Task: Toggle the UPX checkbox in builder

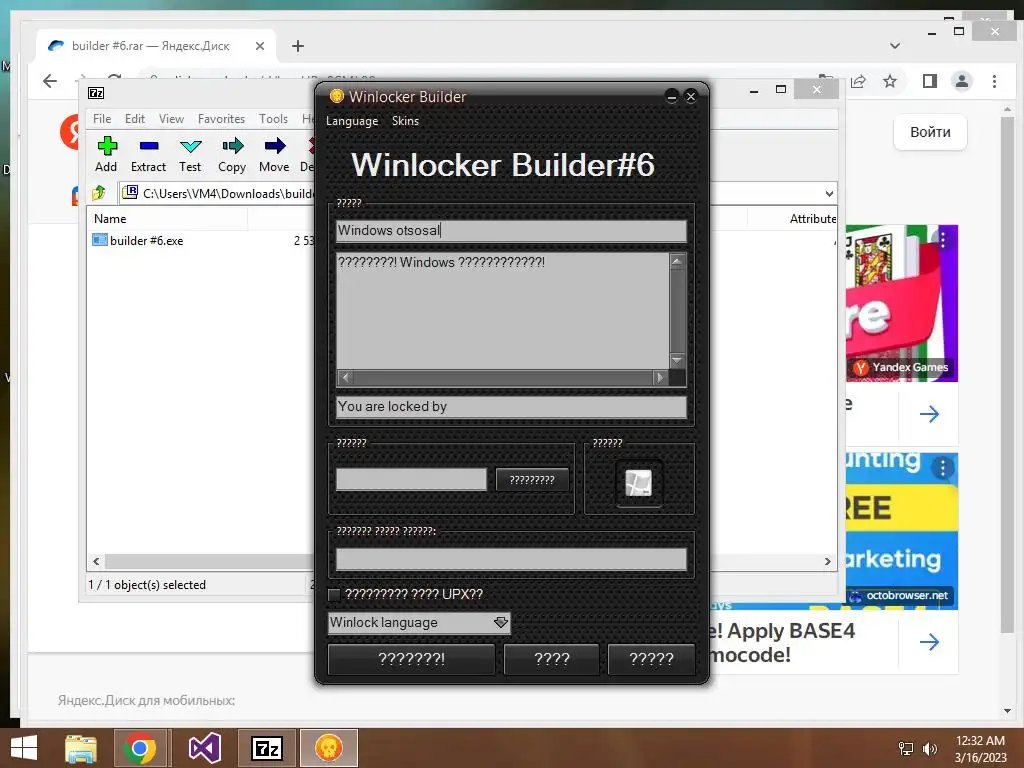Action: coord(334,594)
